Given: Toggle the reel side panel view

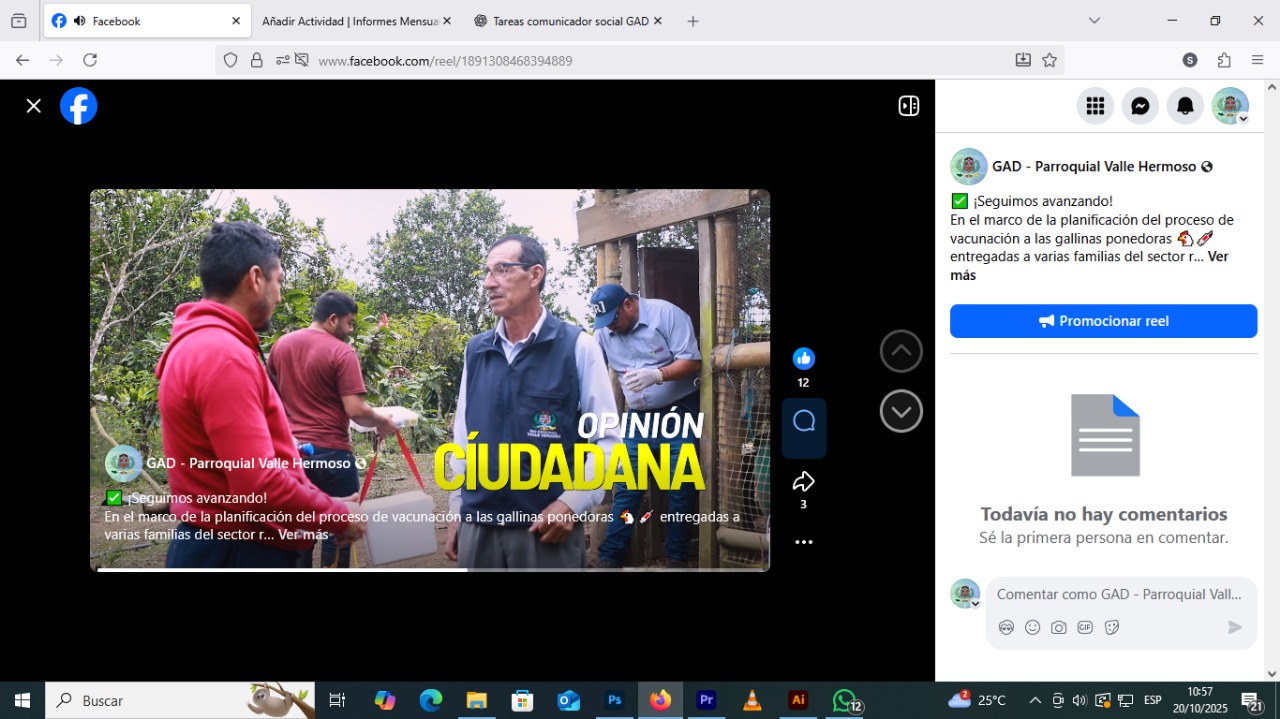Looking at the screenshot, I should click(908, 106).
